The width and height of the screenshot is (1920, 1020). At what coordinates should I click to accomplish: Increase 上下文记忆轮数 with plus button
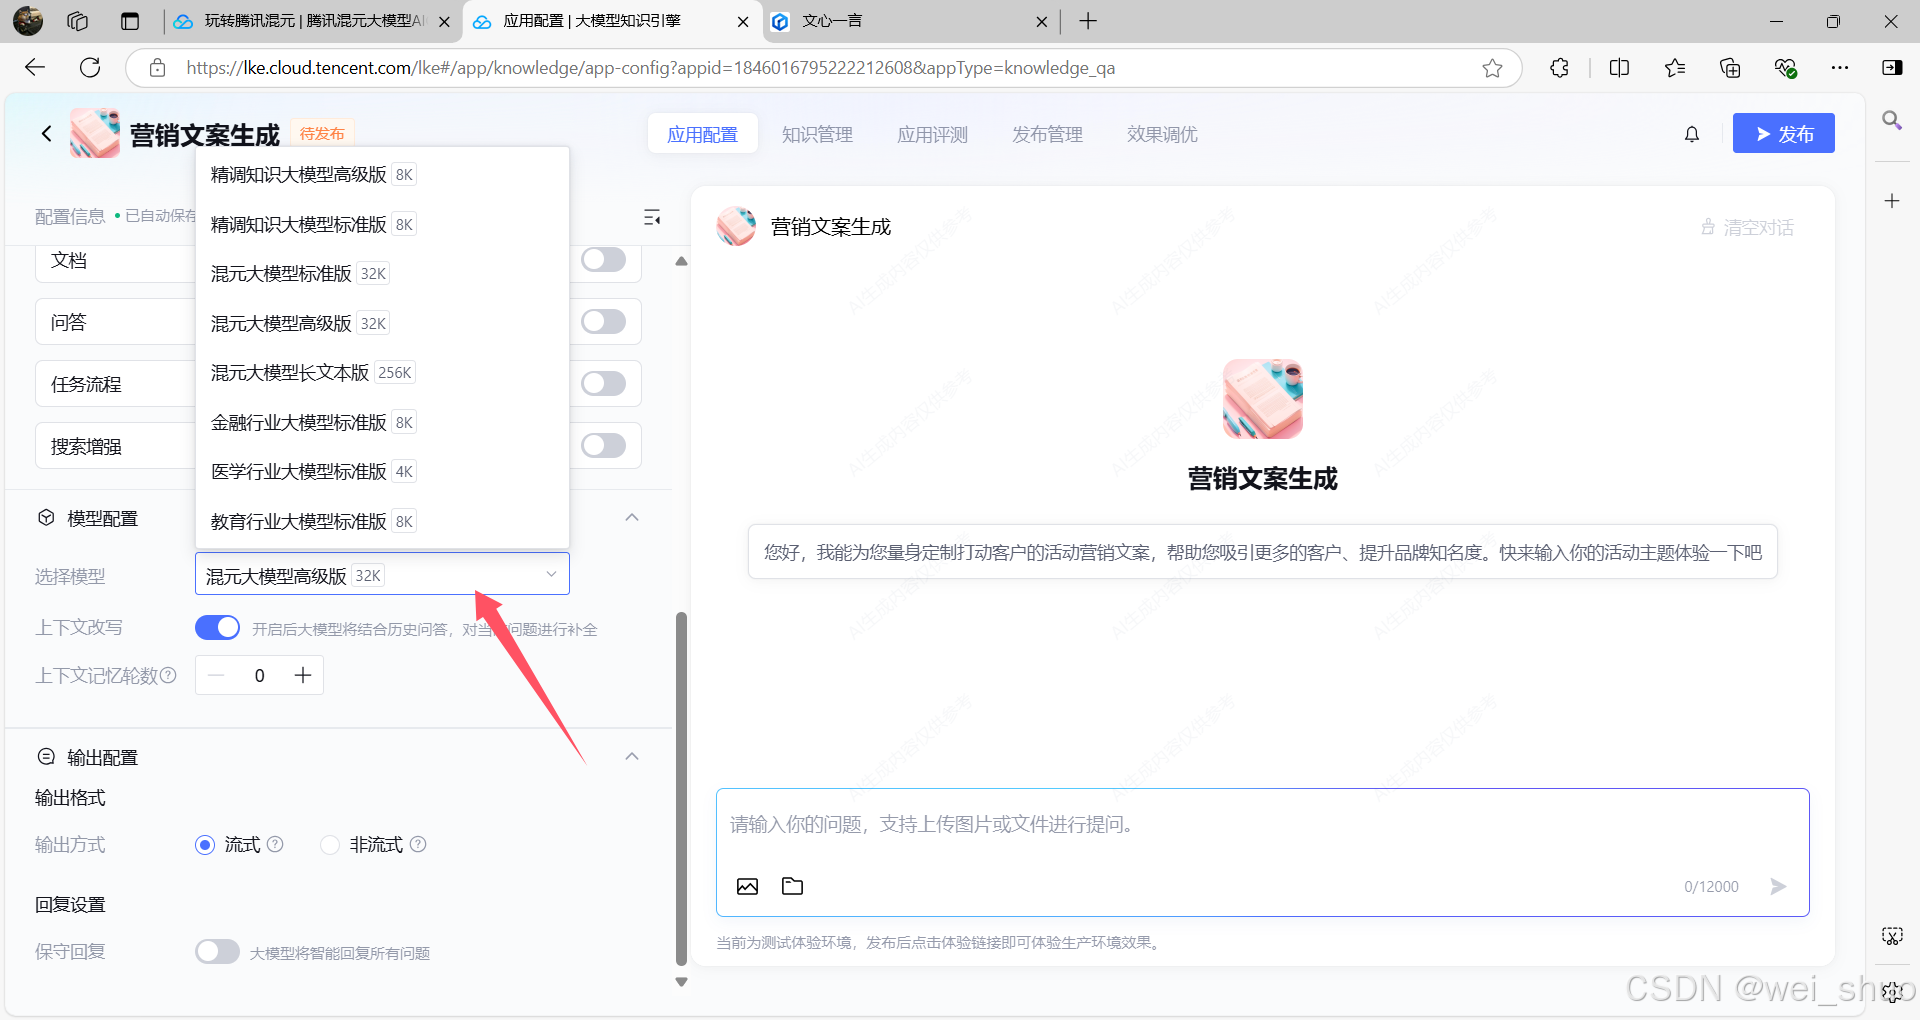[303, 676]
